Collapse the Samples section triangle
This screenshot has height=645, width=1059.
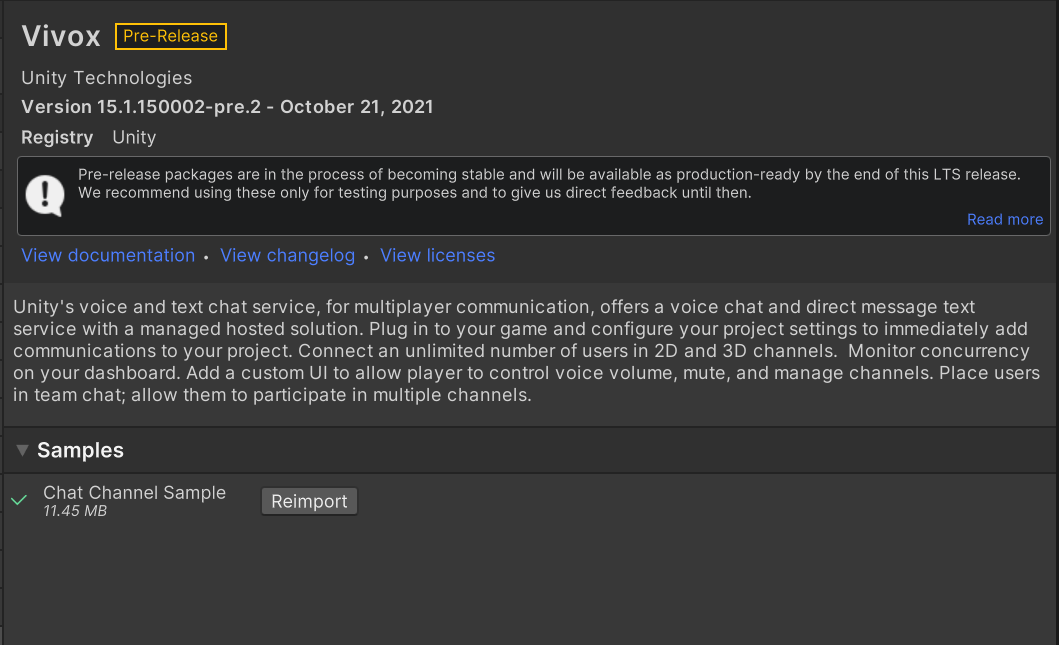(22, 450)
